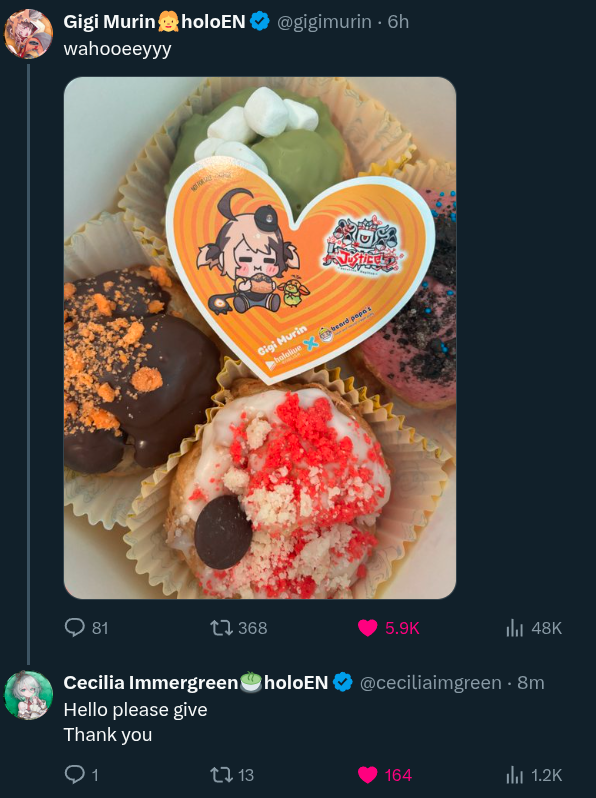Unlike Gigi Murin's tweet via pink heart

pyautogui.click(x=367, y=628)
